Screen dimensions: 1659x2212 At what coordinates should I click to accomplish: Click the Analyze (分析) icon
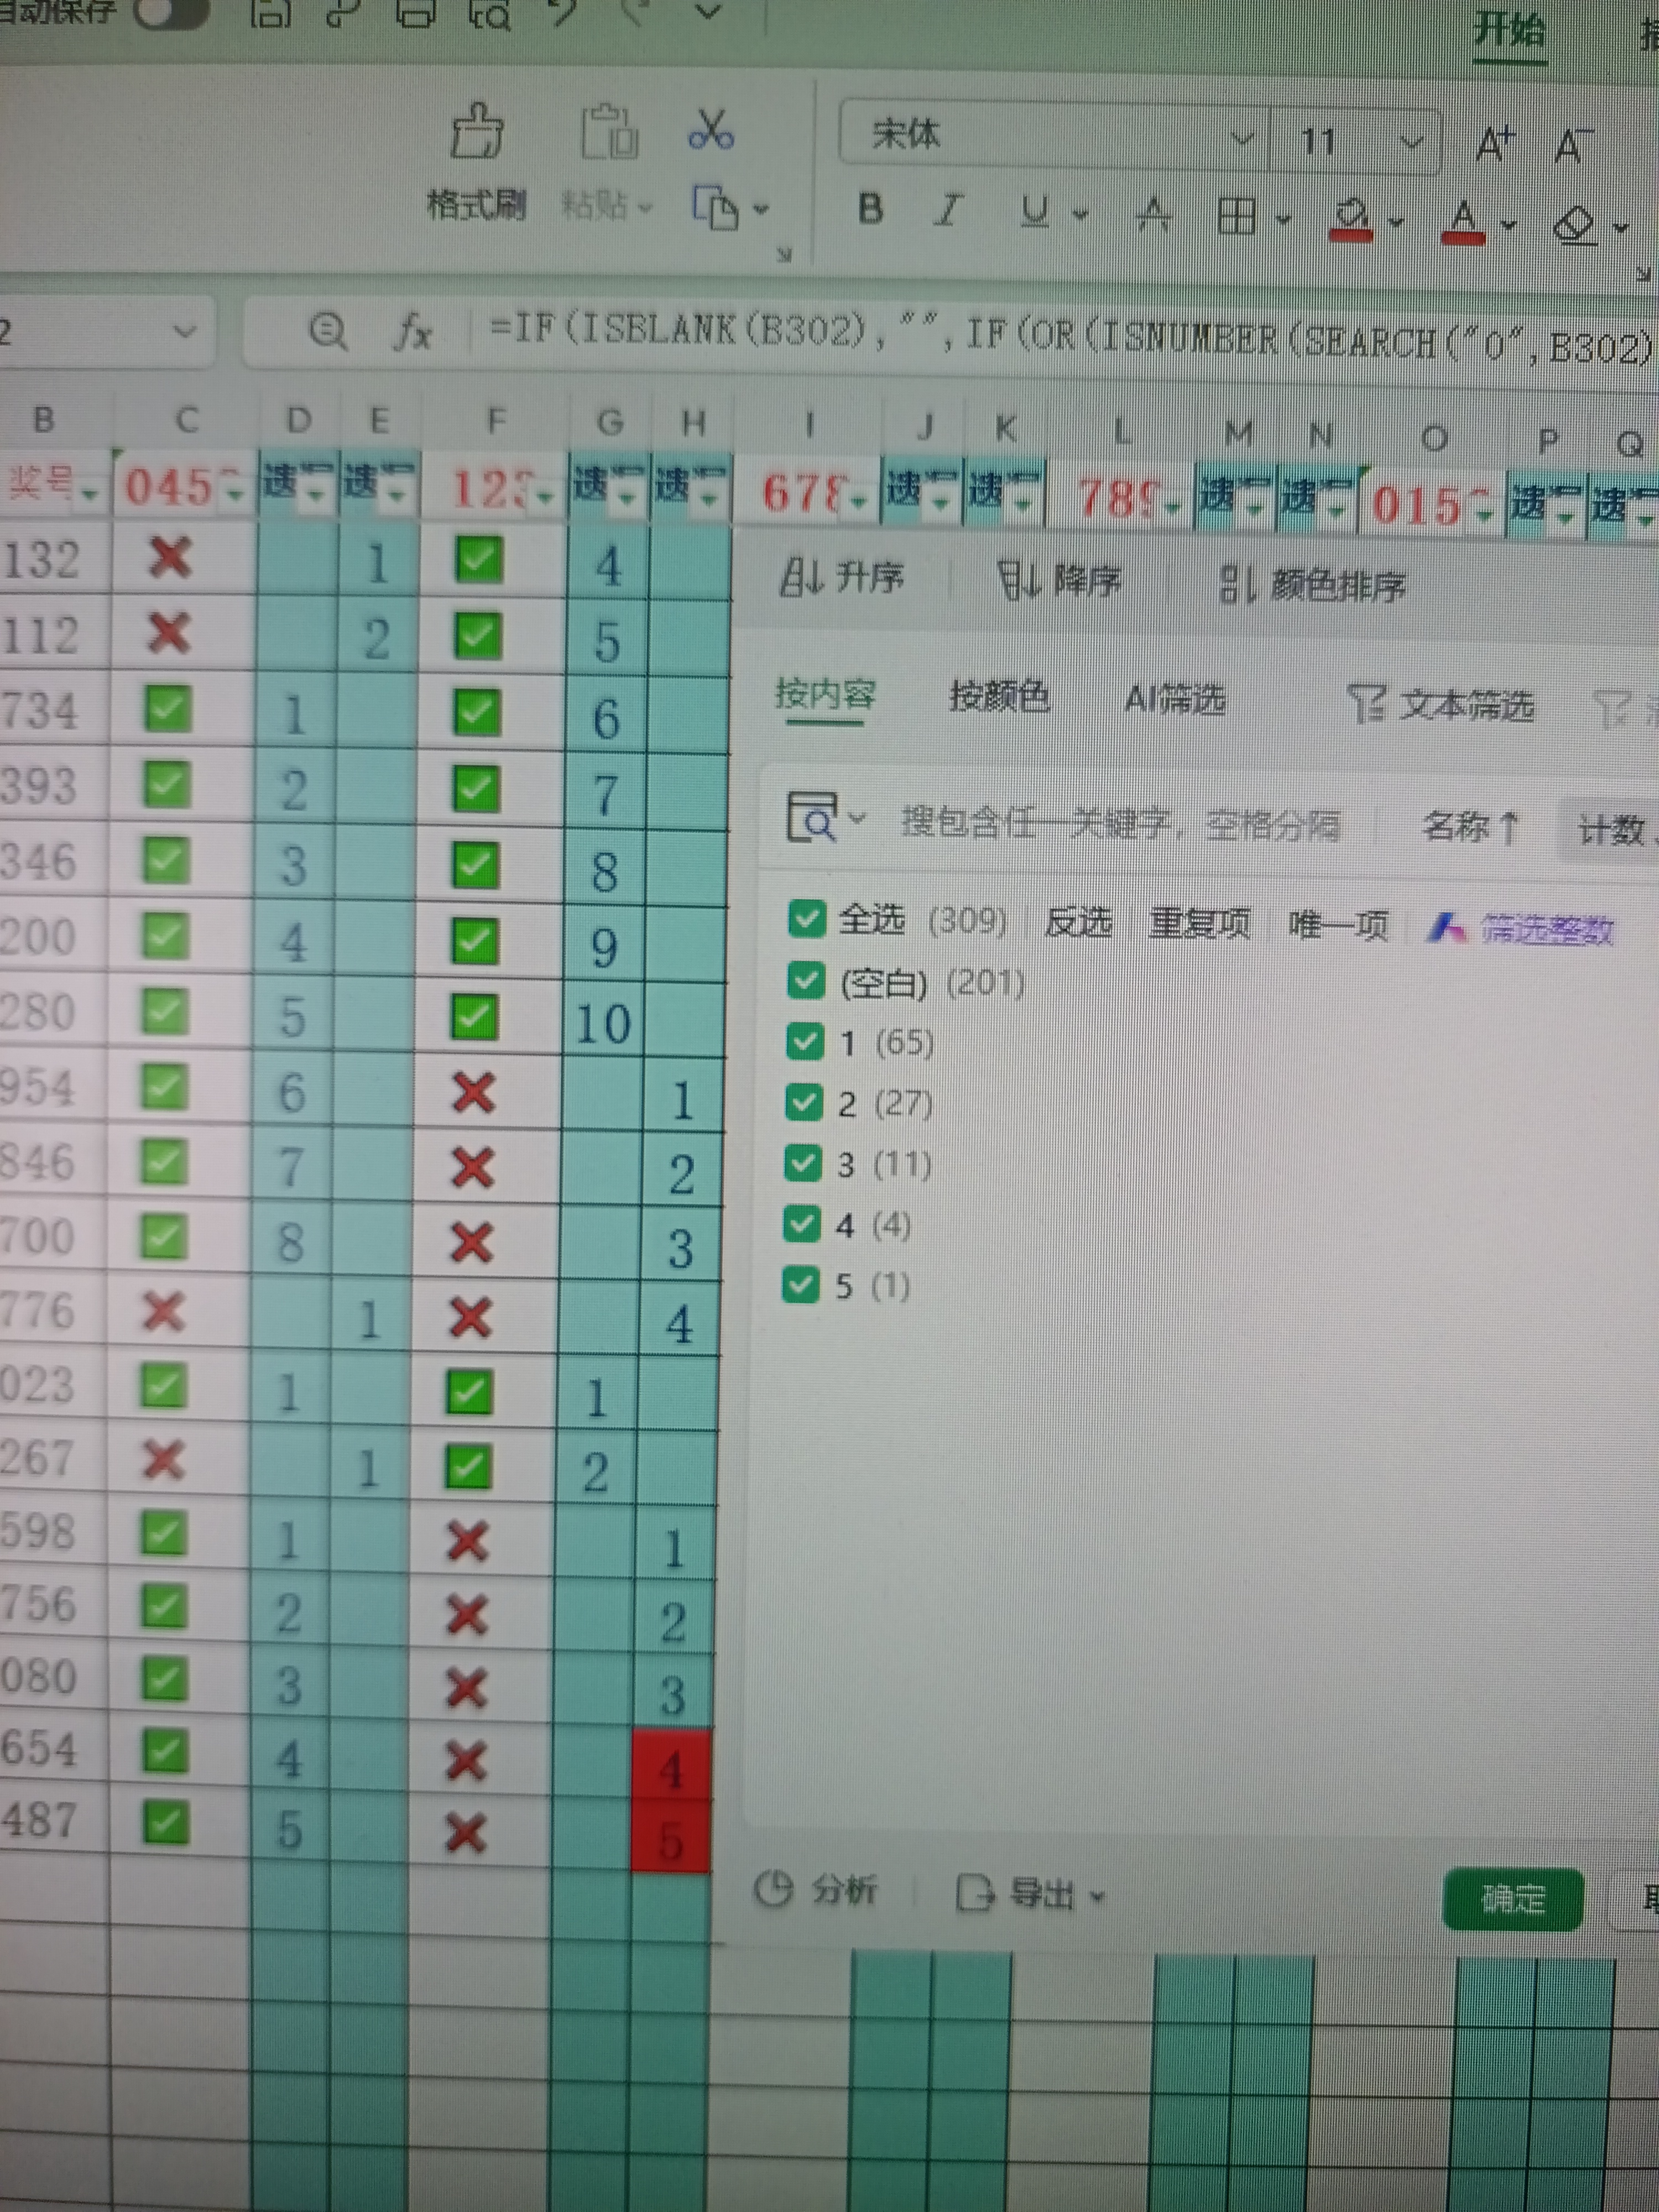pos(773,1888)
